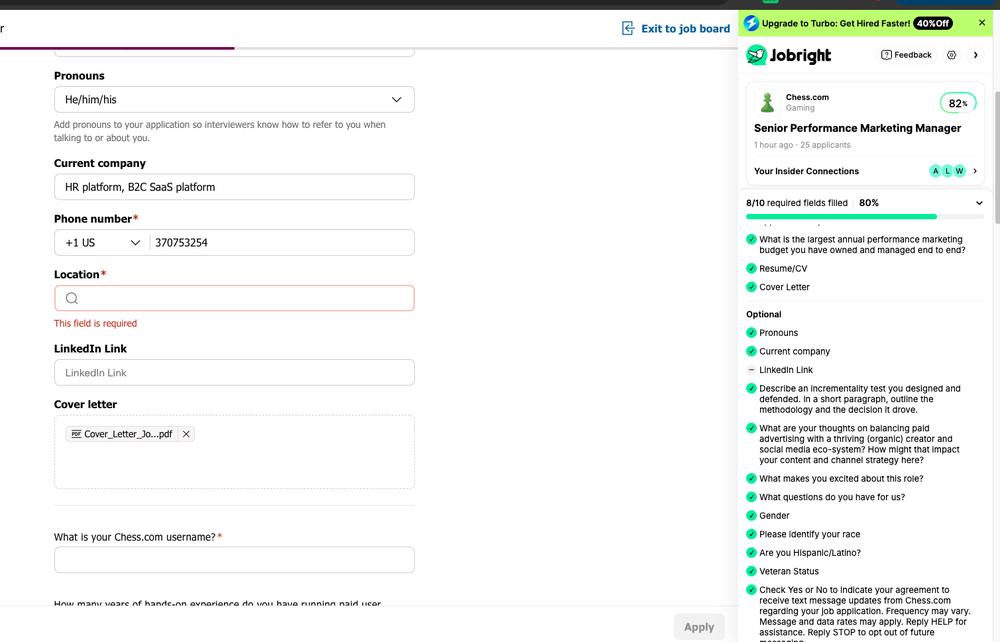Click the Exit to job board icon
The image size is (1000, 642).
[x=628, y=28]
